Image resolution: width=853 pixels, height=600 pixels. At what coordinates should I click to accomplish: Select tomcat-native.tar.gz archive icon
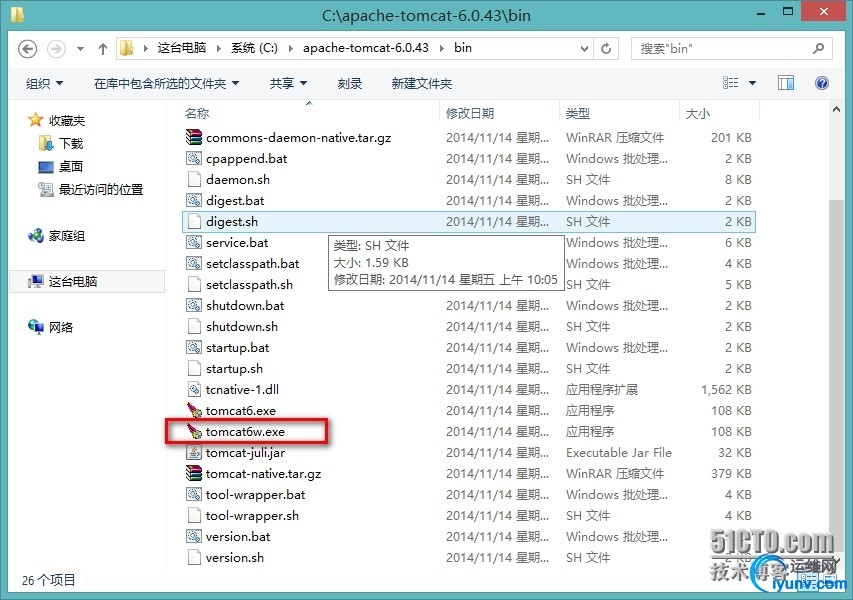(x=194, y=473)
